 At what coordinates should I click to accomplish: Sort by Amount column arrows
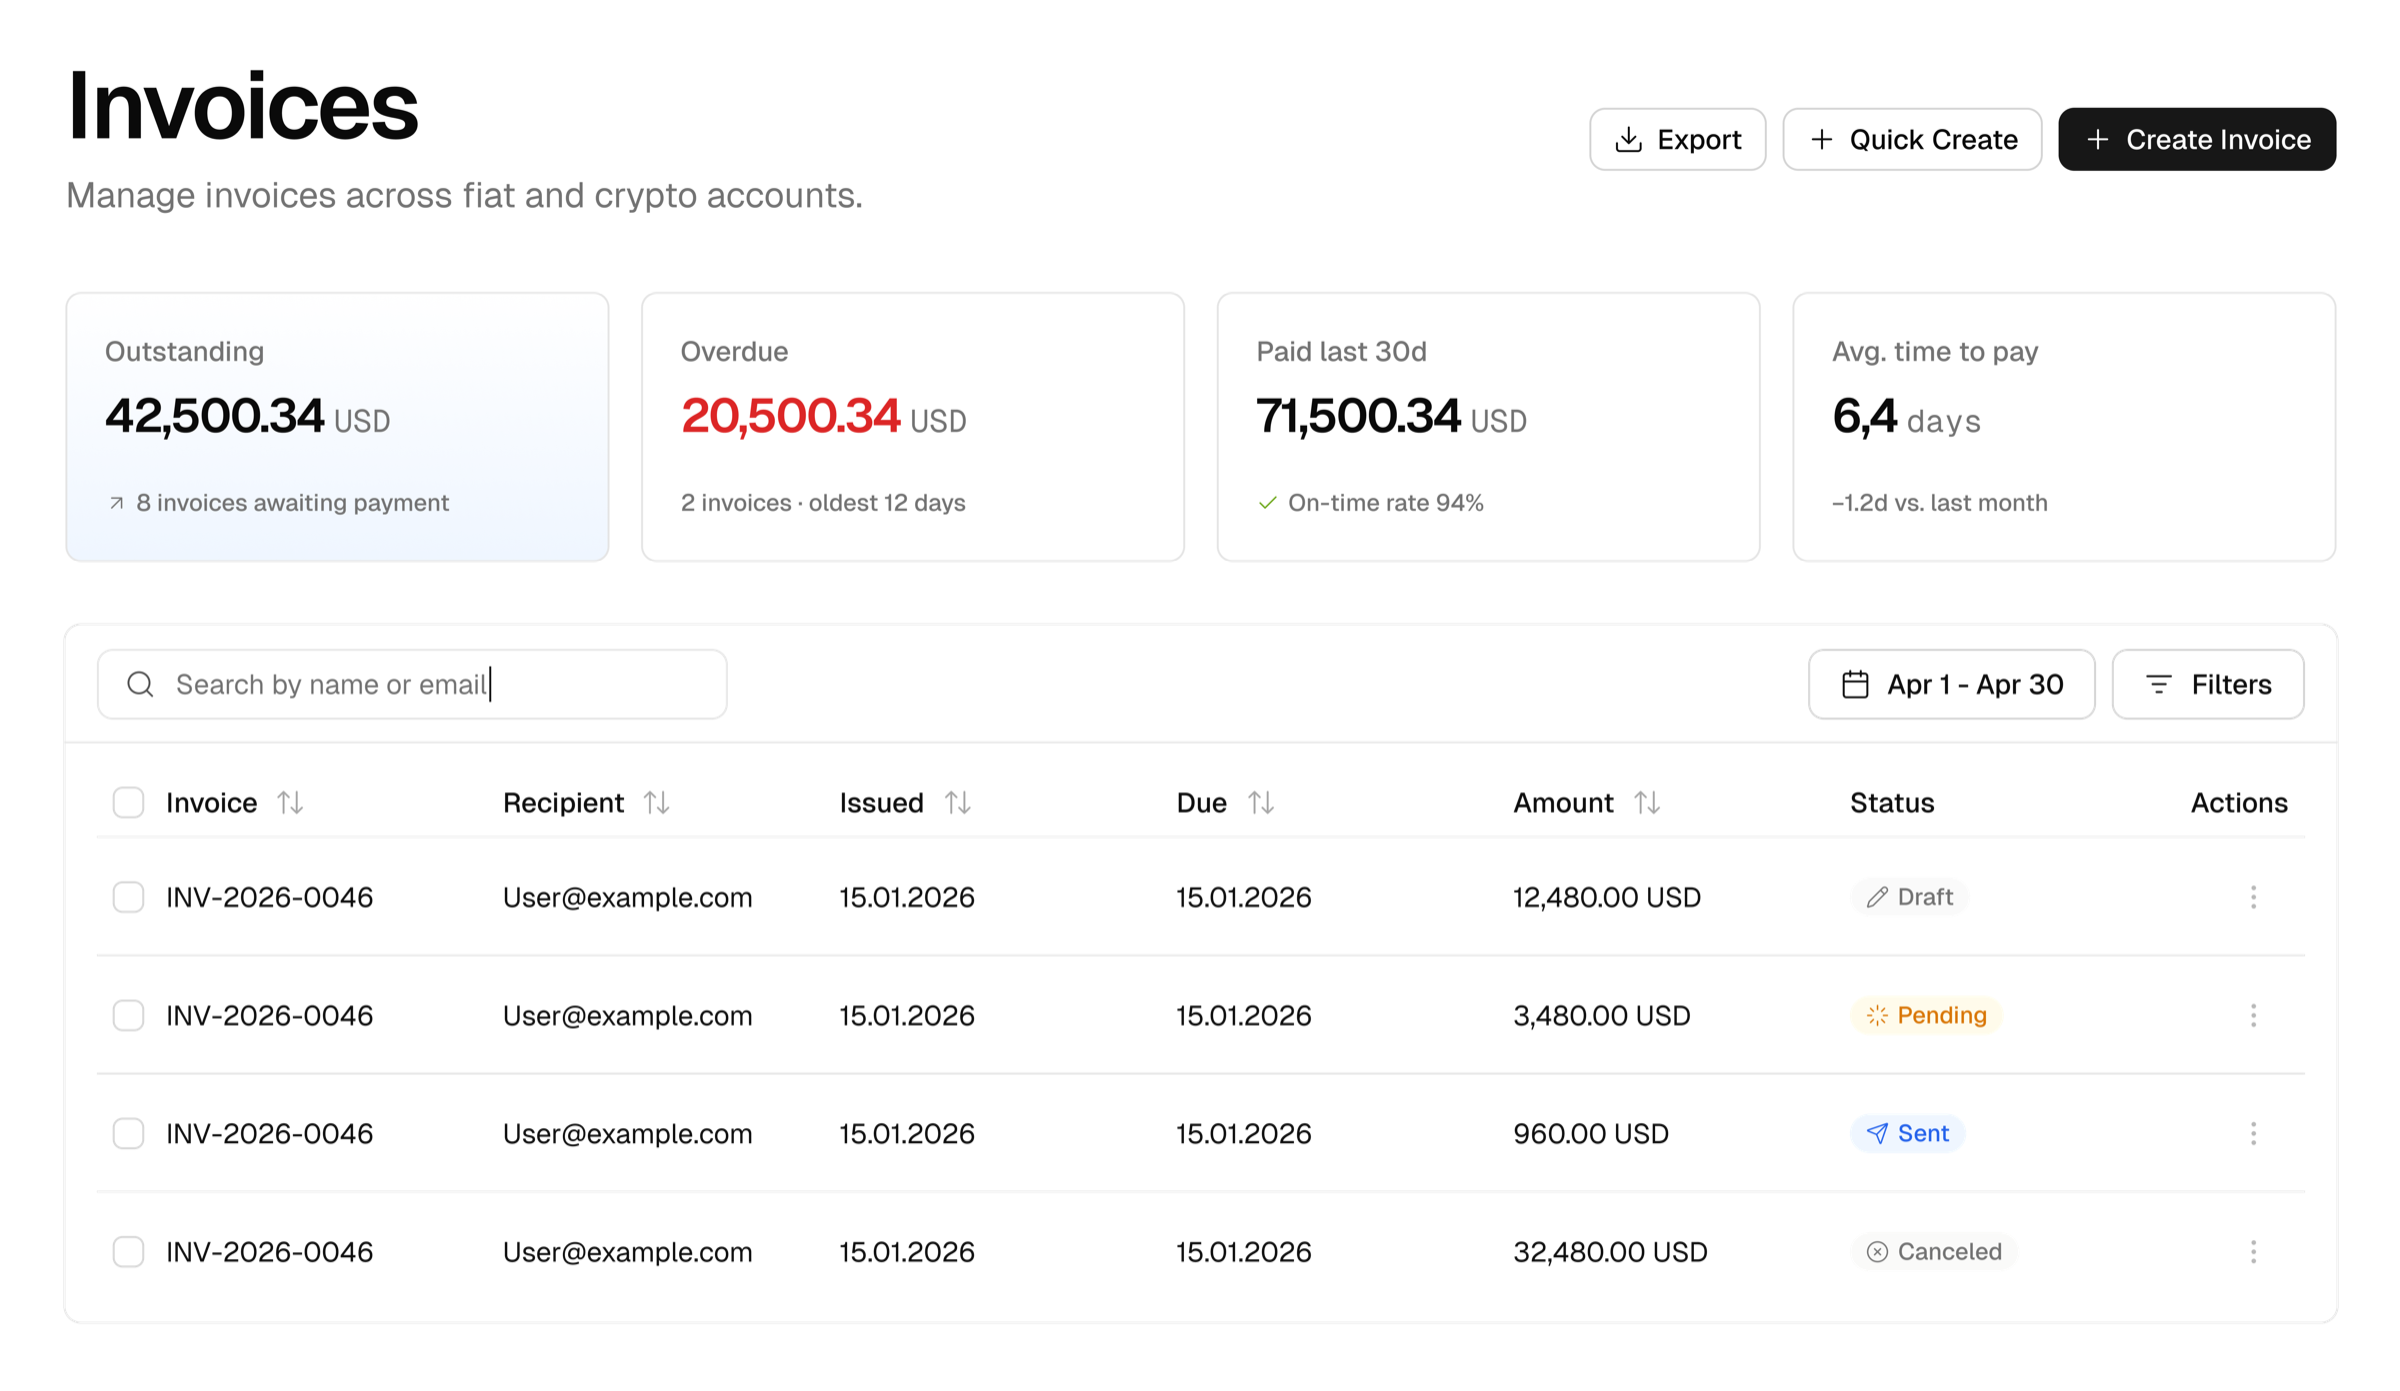coord(1647,802)
